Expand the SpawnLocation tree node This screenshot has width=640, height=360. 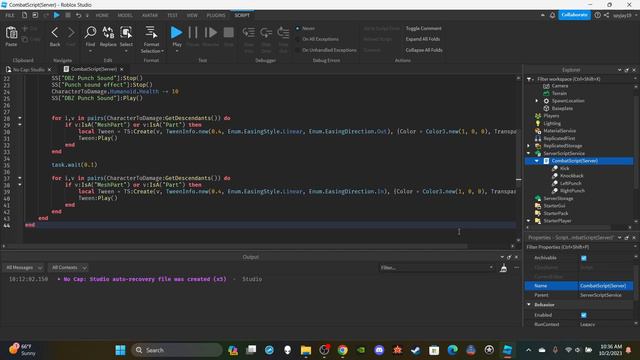(x=537, y=101)
